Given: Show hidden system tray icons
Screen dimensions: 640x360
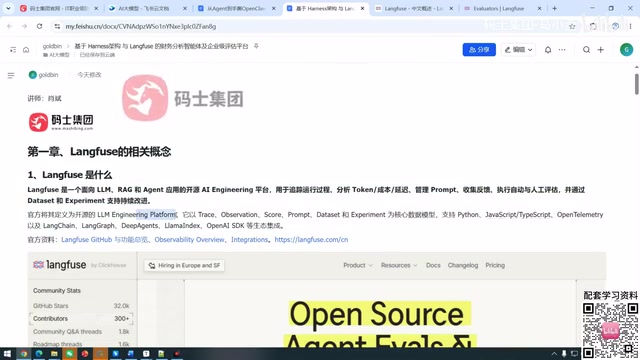Looking at the screenshot, I should coord(554,353).
